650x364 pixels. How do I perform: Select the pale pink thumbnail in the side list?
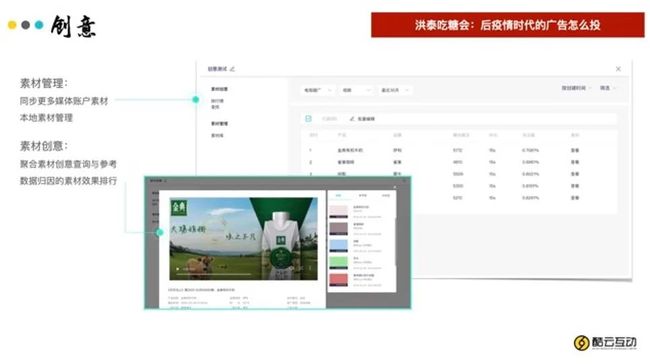click(x=339, y=211)
